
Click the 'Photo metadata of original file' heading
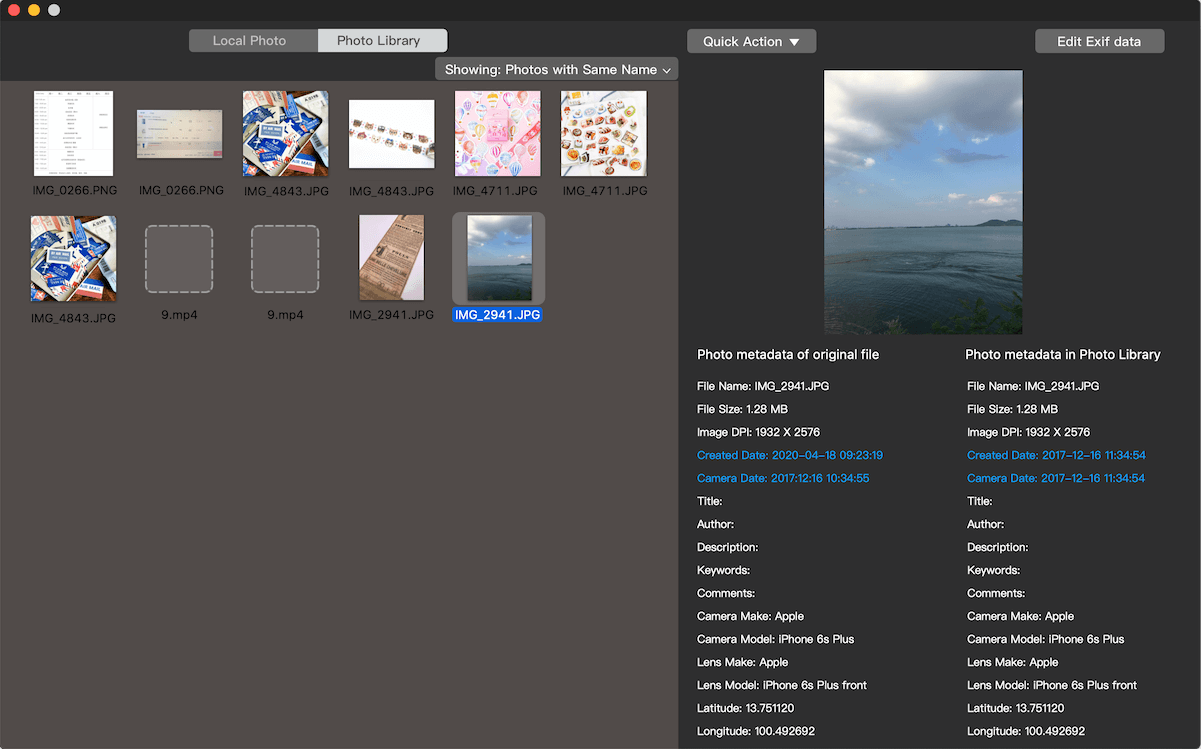point(788,355)
